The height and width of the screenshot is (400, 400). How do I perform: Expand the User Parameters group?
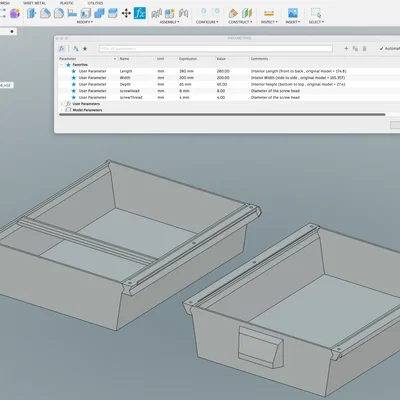[61, 104]
